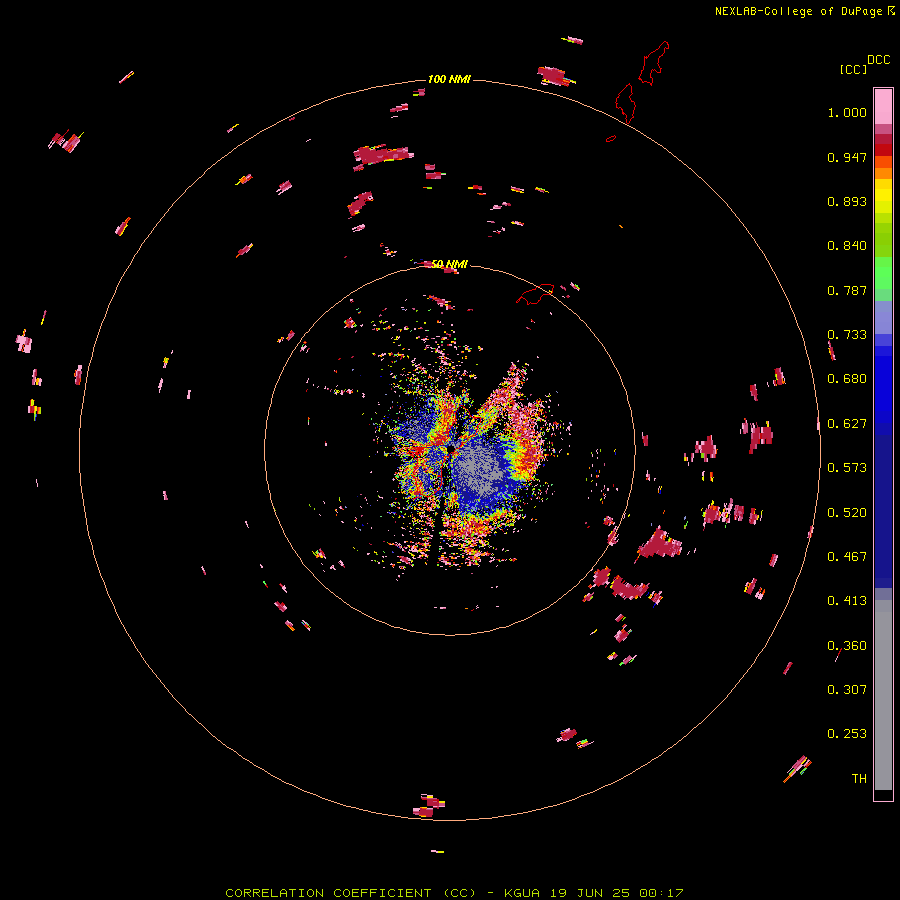Click the TH threshold label
Viewport: 900px width, 900px height.
[859, 779]
